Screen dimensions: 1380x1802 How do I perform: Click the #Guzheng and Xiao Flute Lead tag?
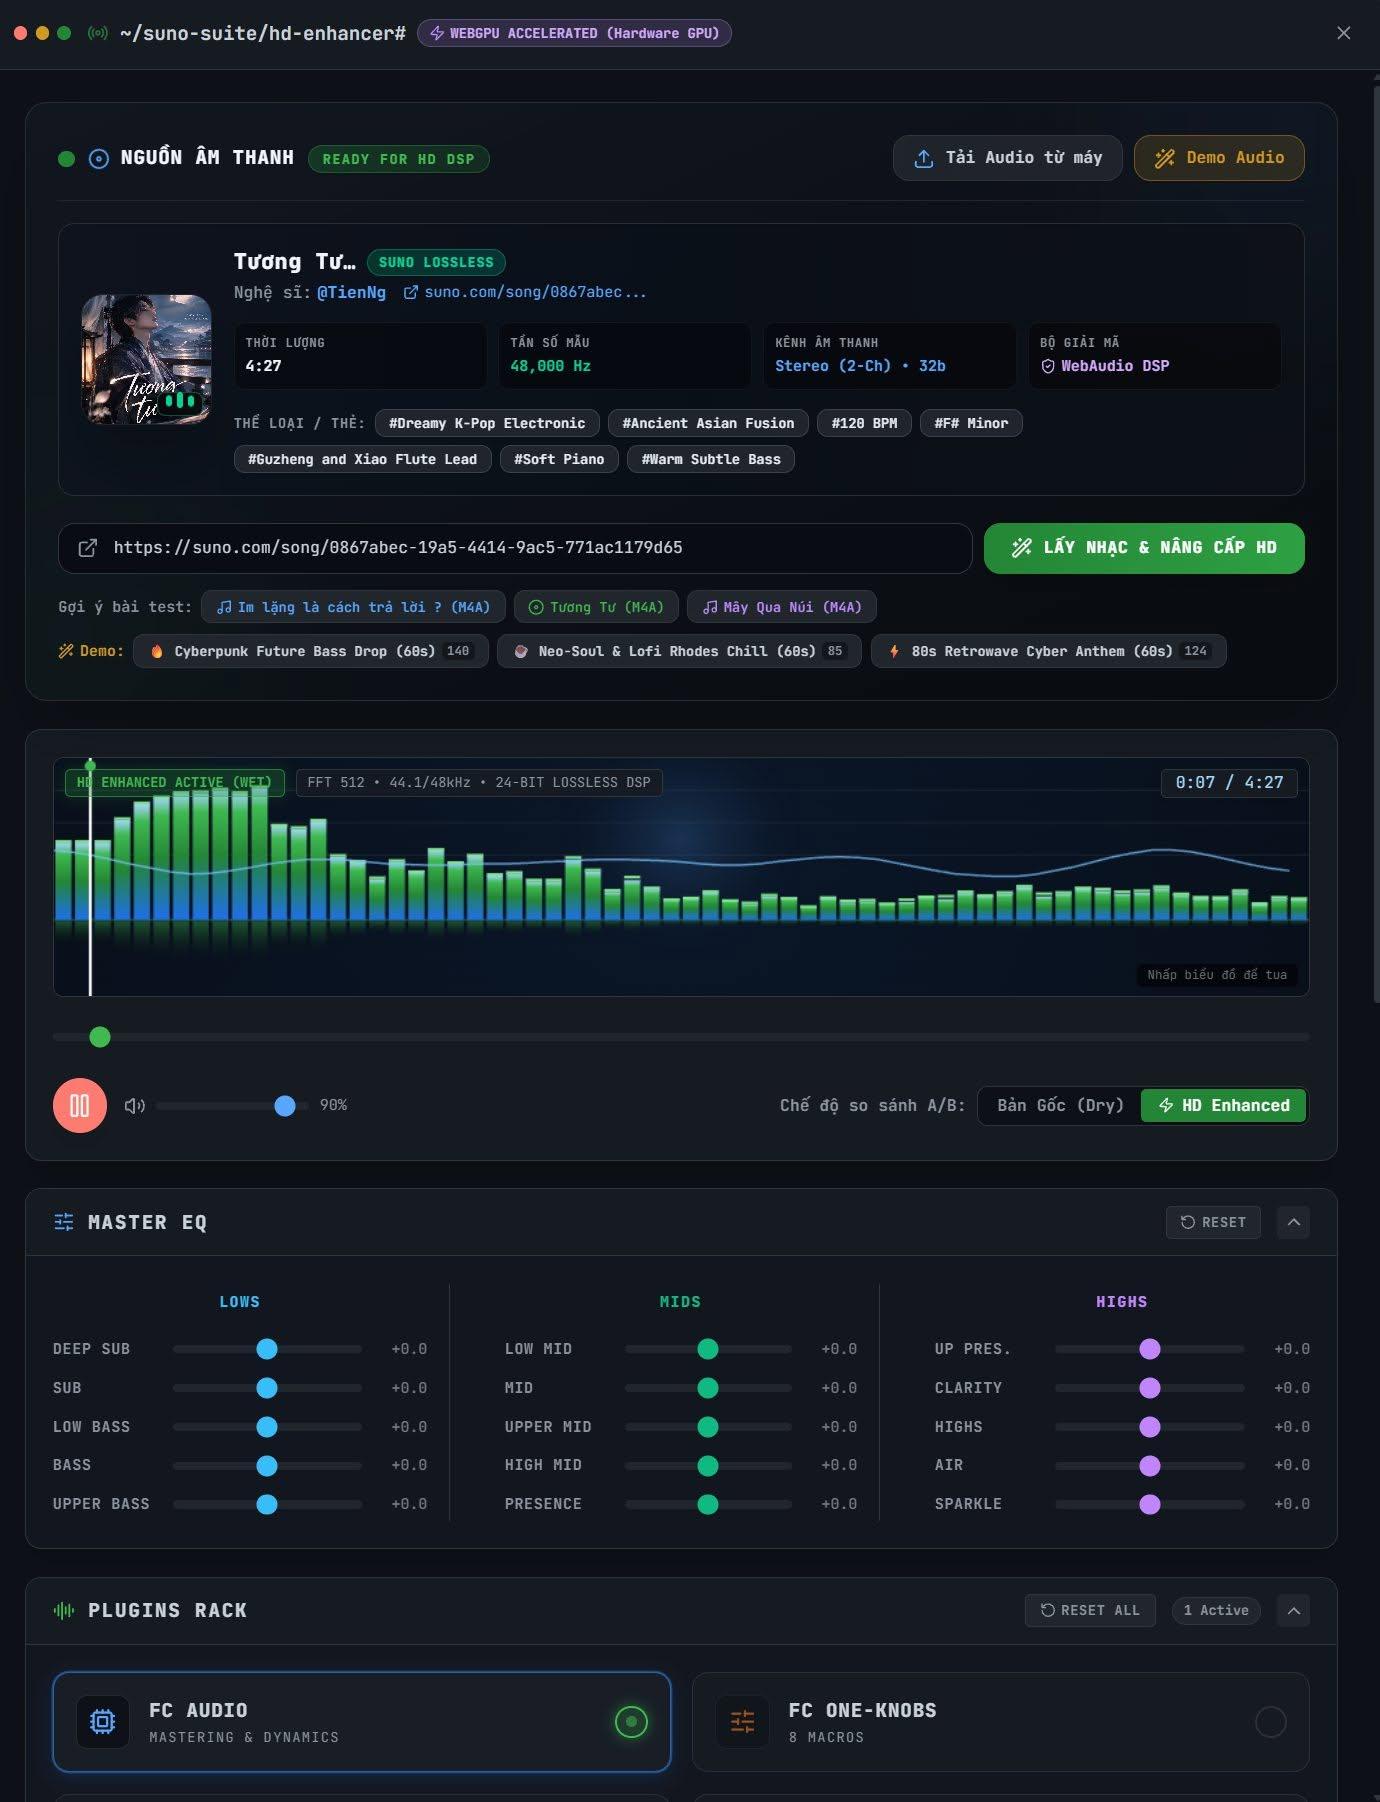pos(362,459)
